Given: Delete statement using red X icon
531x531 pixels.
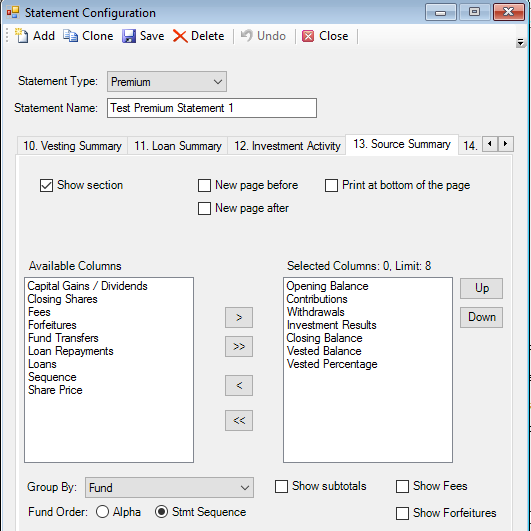Looking at the screenshot, I should (x=180, y=36).
